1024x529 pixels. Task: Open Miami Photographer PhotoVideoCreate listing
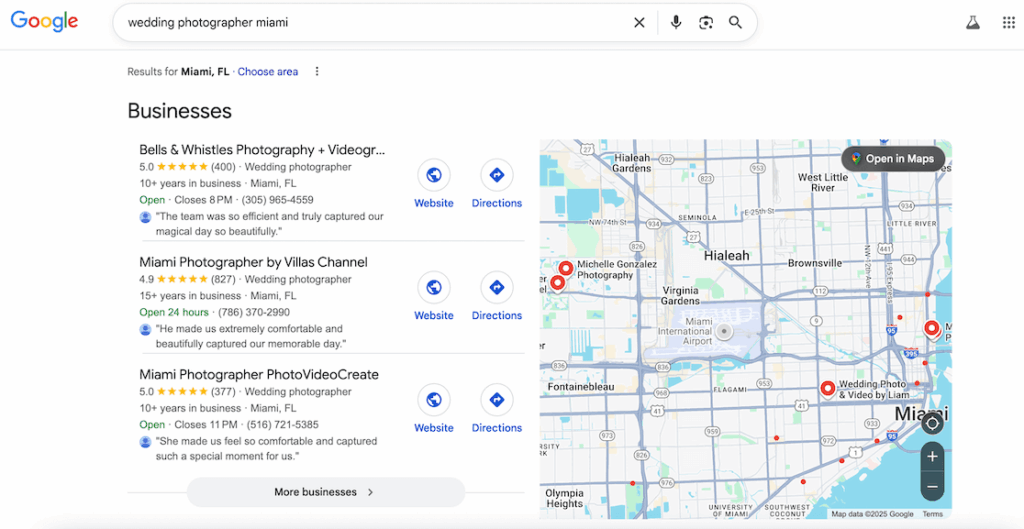click(x=259, y=374)
